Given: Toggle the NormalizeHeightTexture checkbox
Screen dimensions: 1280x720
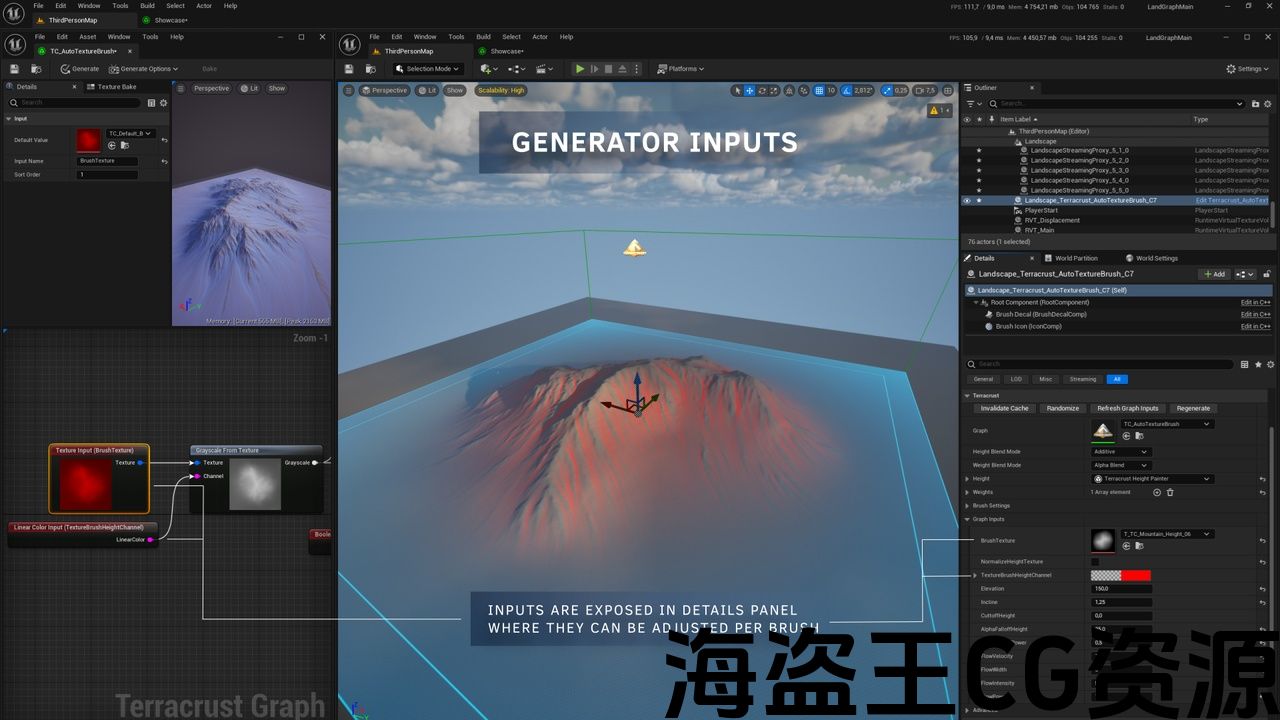Looking at the screenshot, I should 1095,562.
